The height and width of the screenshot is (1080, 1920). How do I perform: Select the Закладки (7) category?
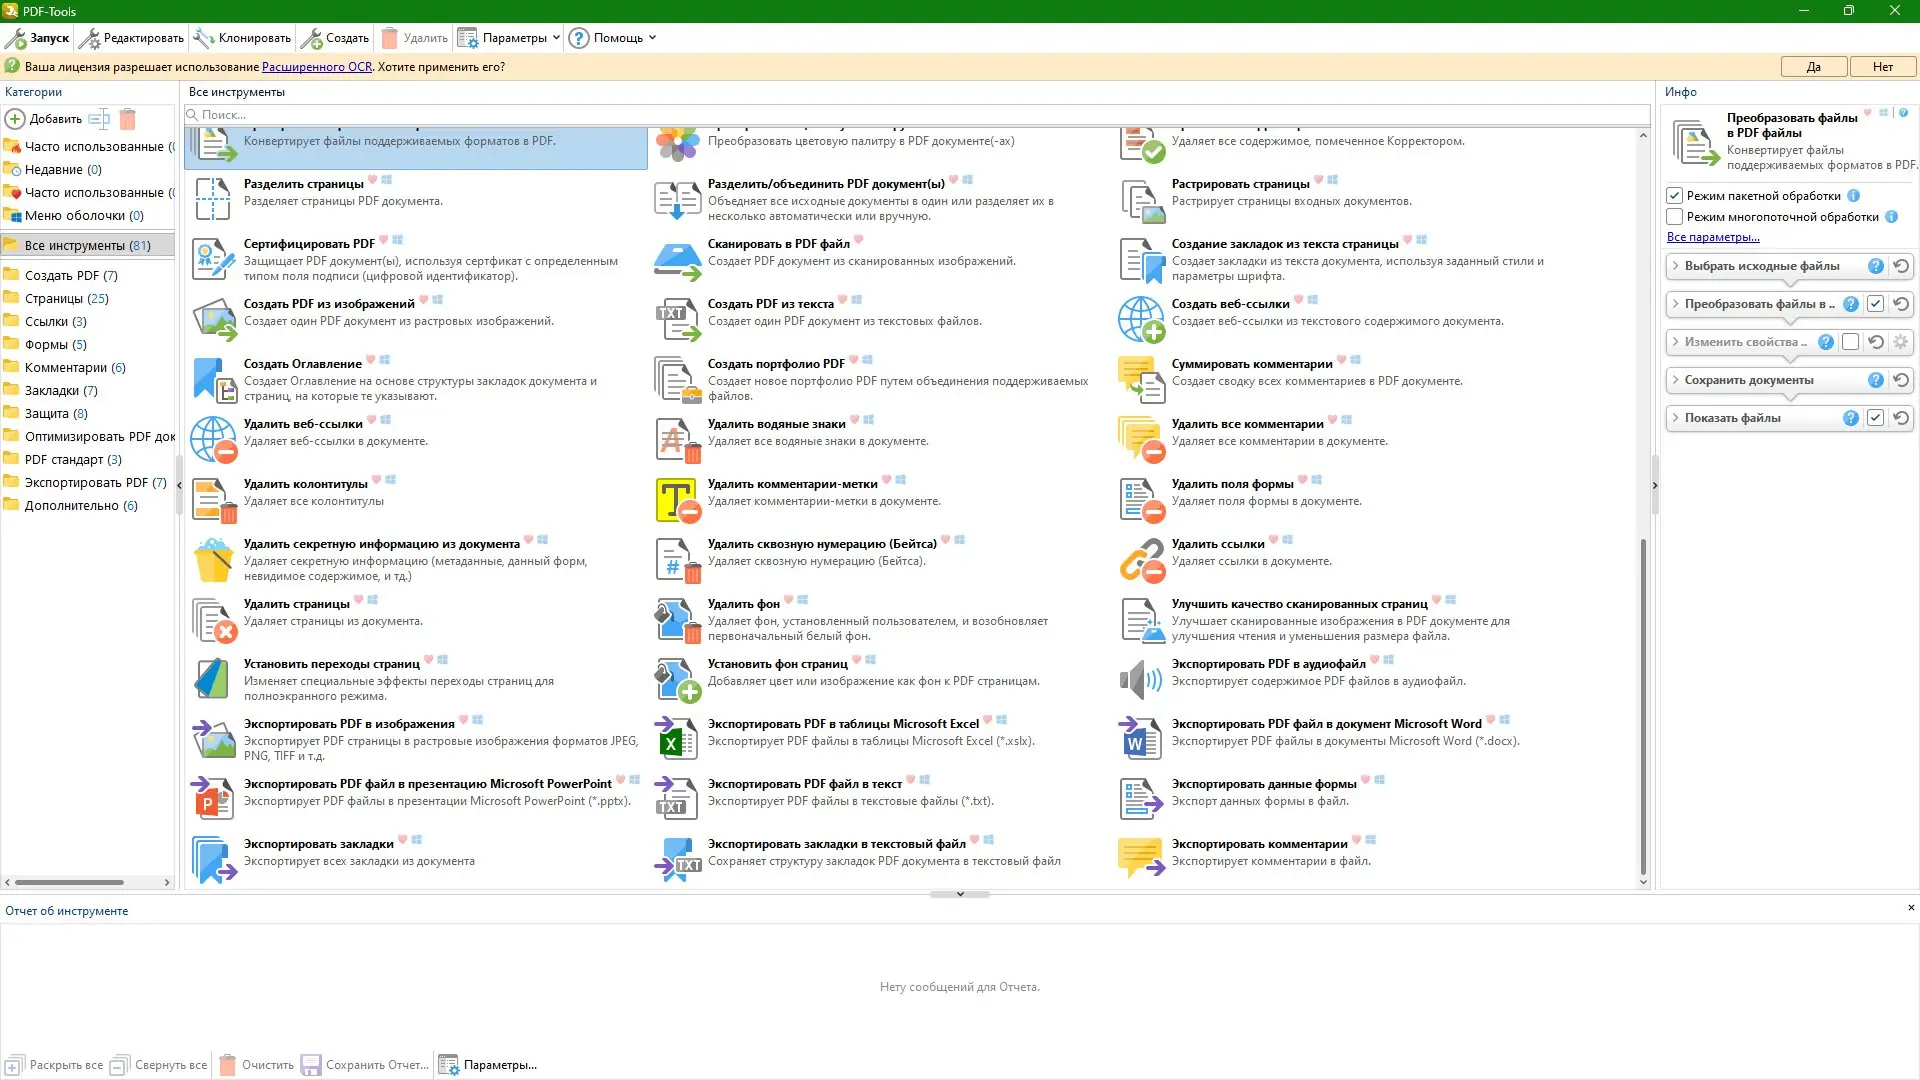(60, 391)
